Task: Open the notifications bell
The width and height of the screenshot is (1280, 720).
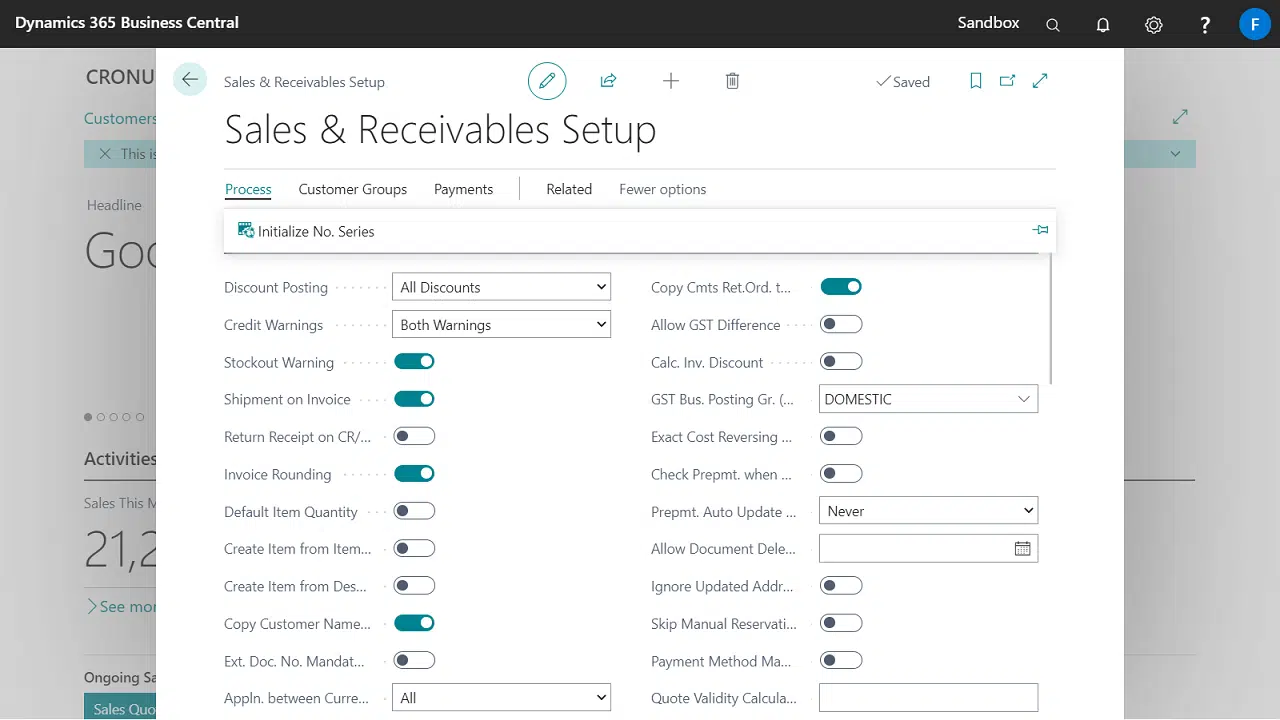Action: (x=1103, y=25)
